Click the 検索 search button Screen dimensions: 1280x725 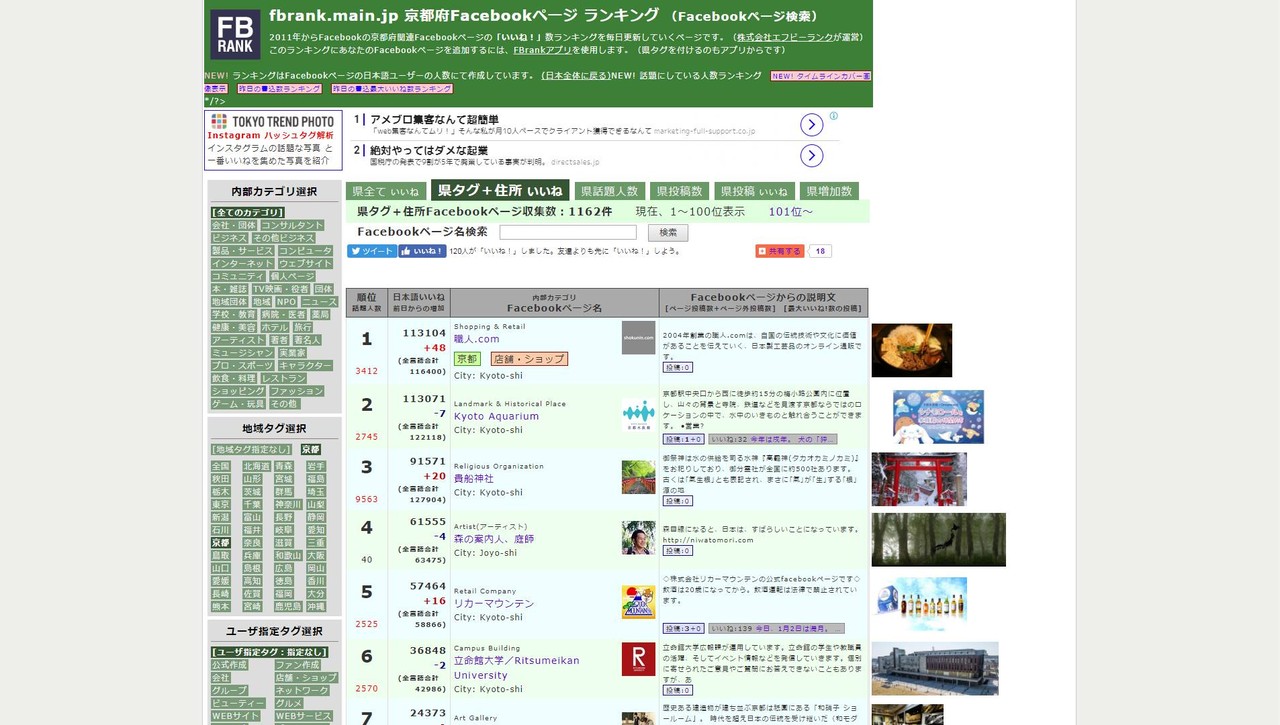coord(668,232)
